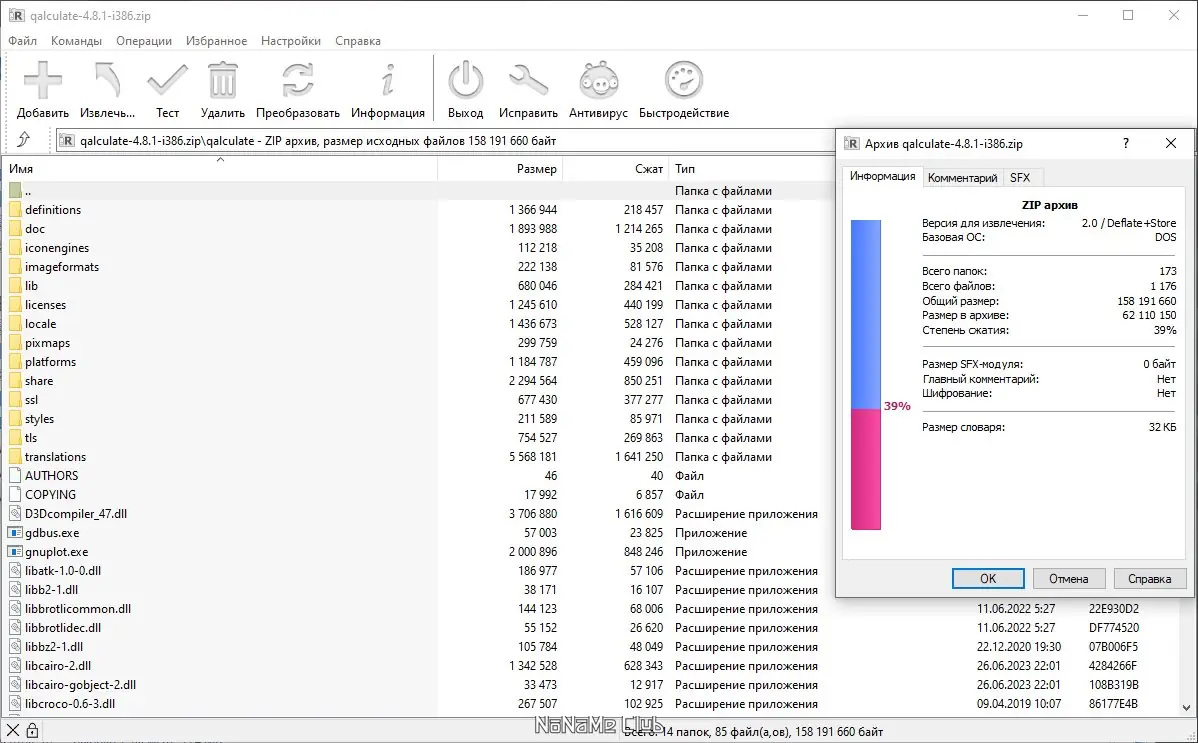Select the imageformats folder
The image size is (1198, 743).
(x=62, y=267)
